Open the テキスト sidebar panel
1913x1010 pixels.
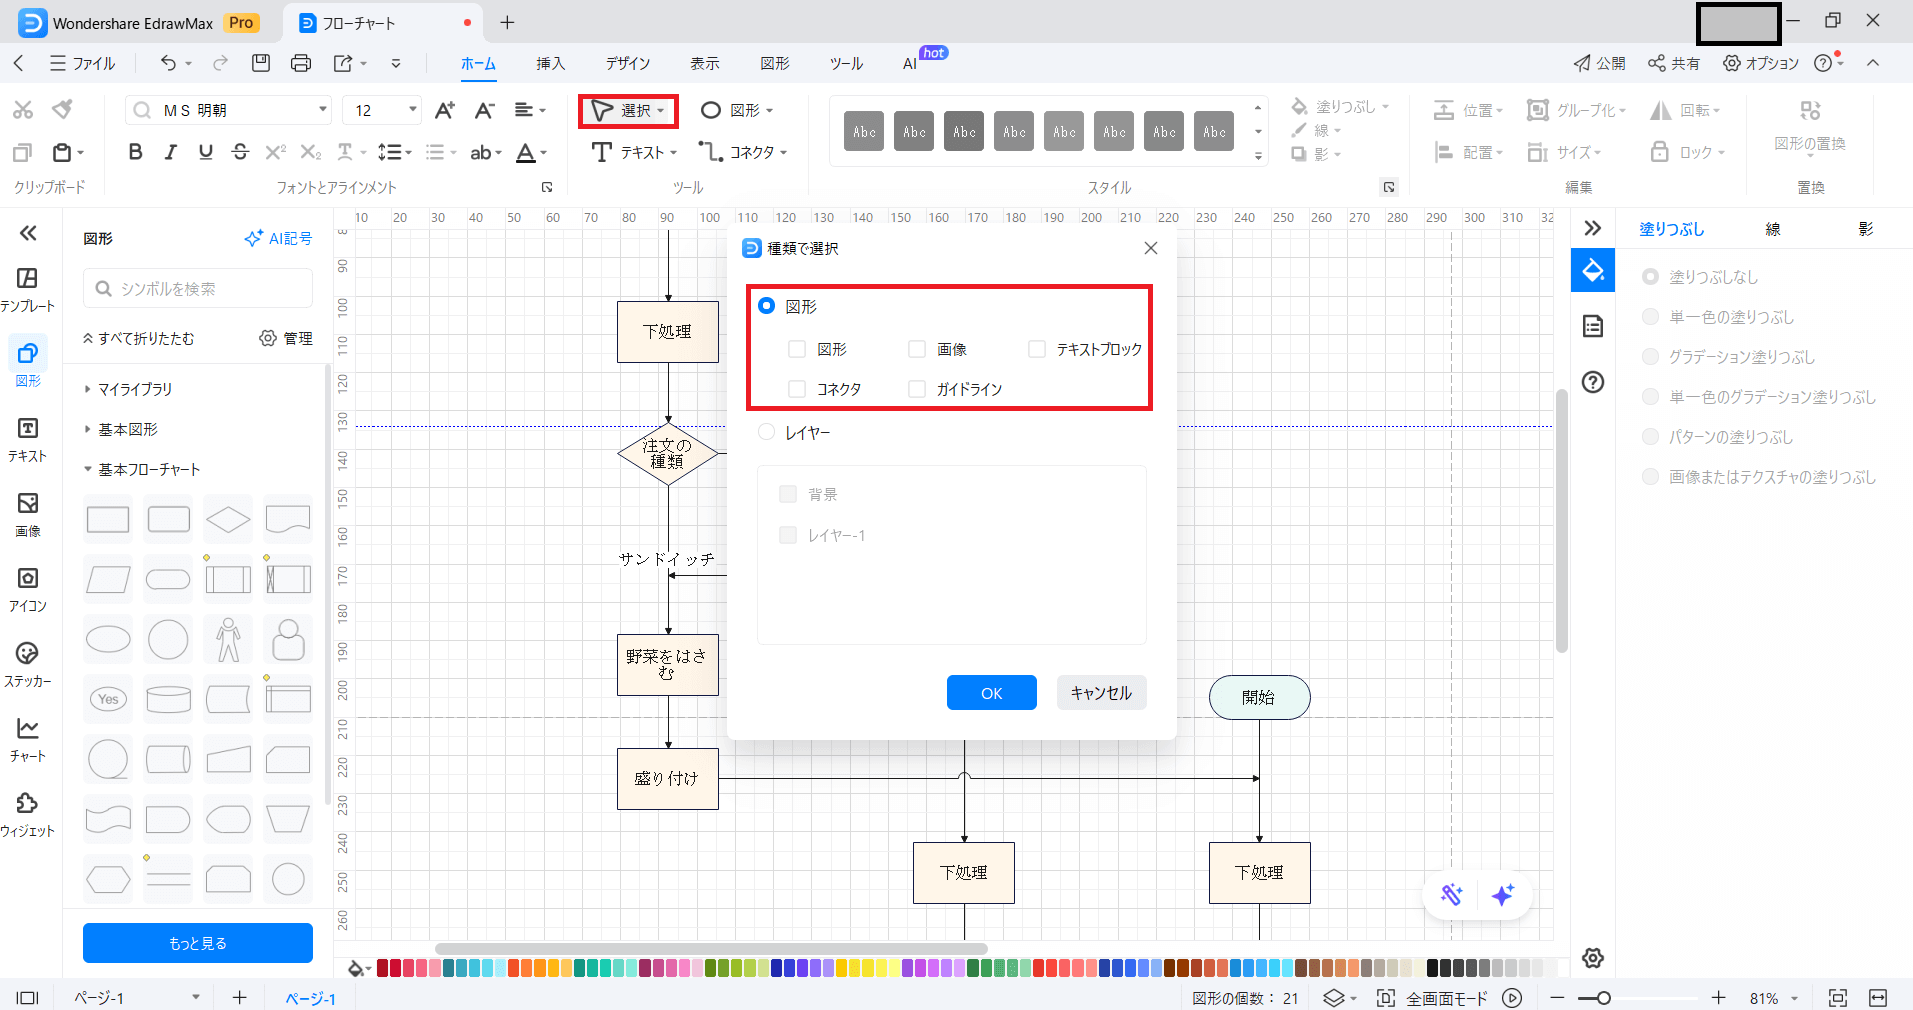pyautogui.click(x=28, y=440)
